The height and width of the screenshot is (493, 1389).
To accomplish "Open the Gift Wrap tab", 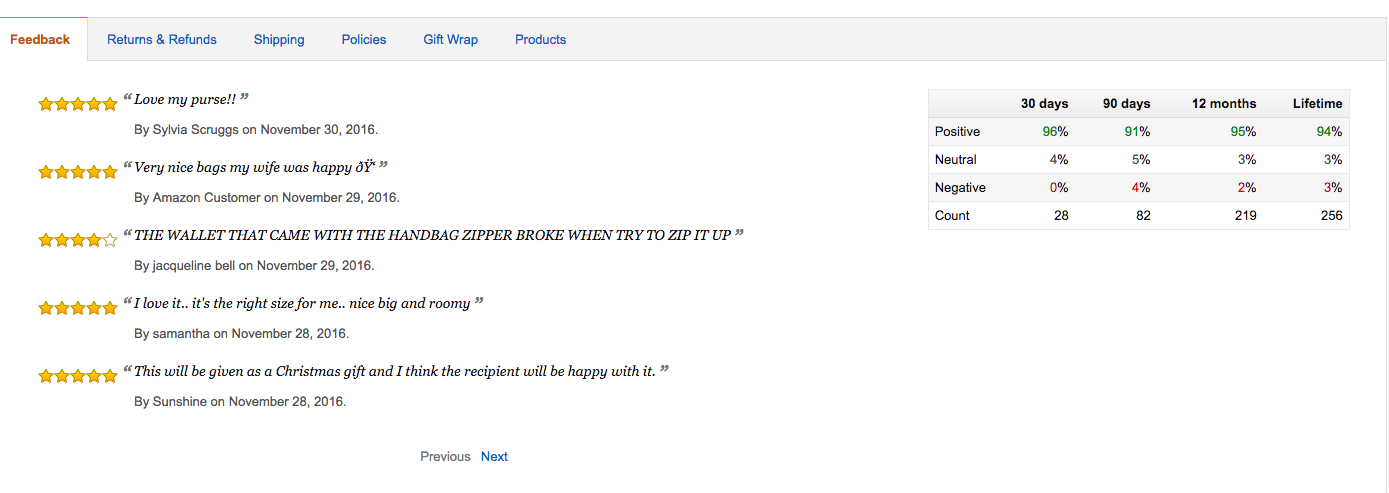I will pos(450,39).
